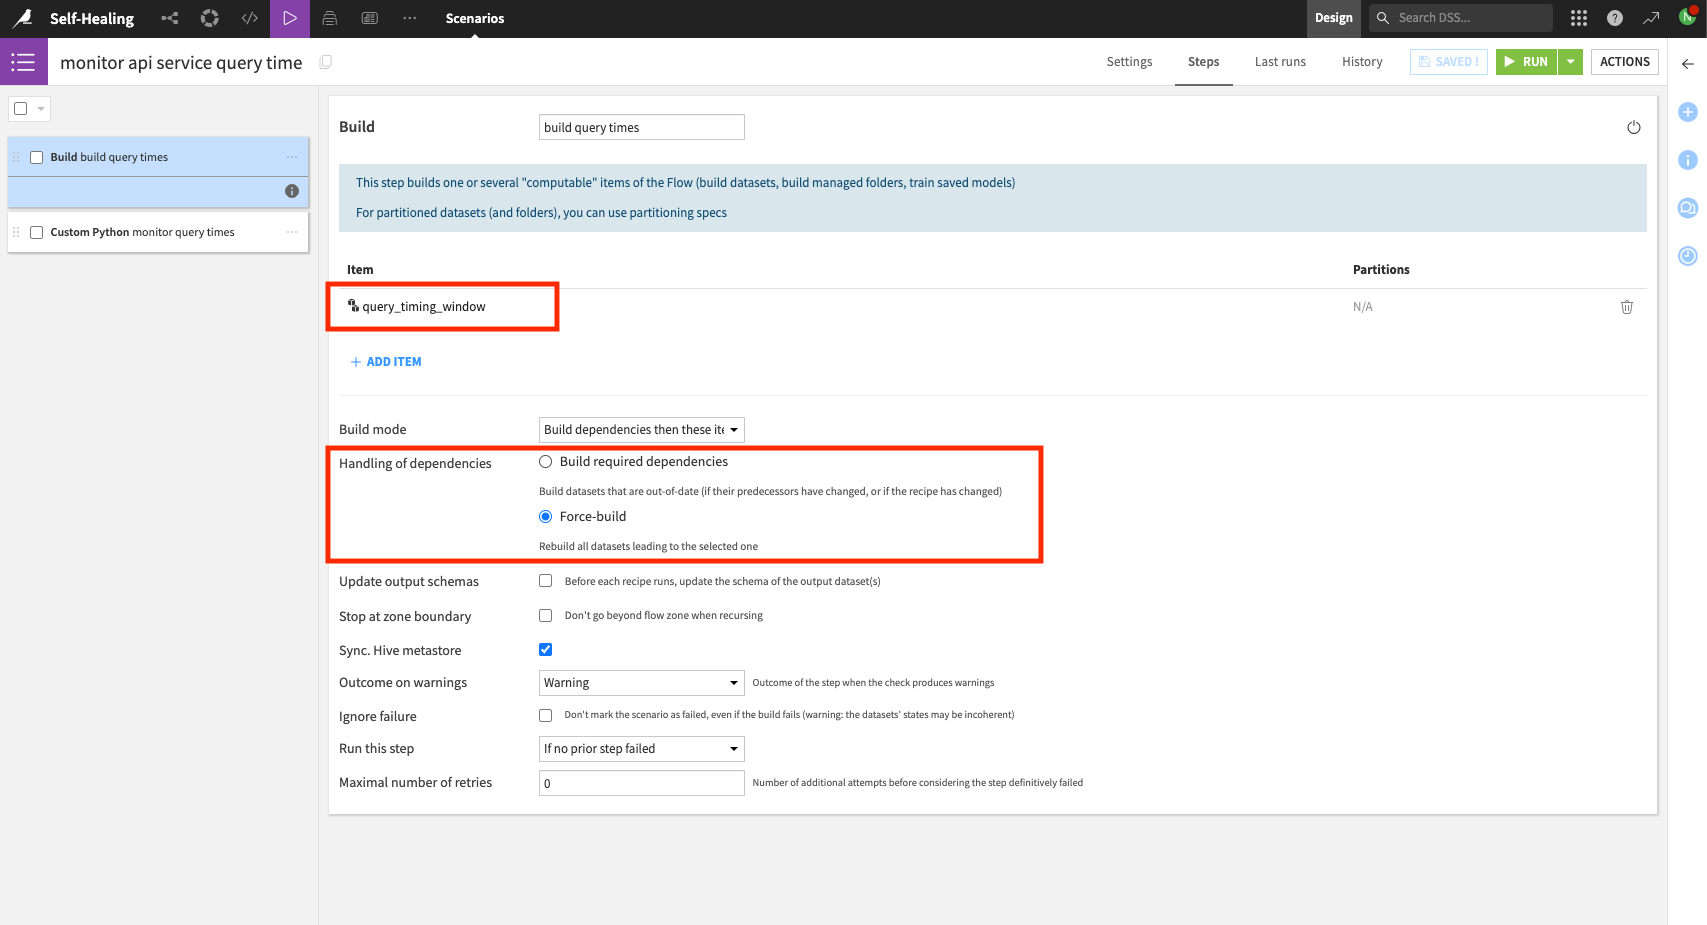Screen dimensions: 1707x925
Task: Open the discussions bubble icon on right sidebar
Action: coord(1687,208)
